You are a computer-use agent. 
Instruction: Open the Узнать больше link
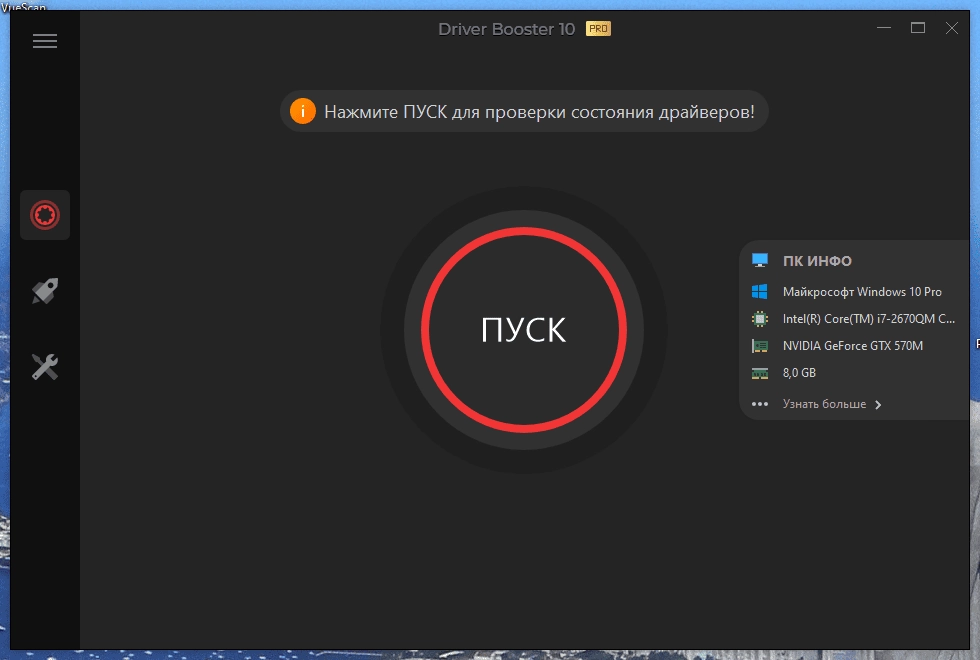click(824, 404)
